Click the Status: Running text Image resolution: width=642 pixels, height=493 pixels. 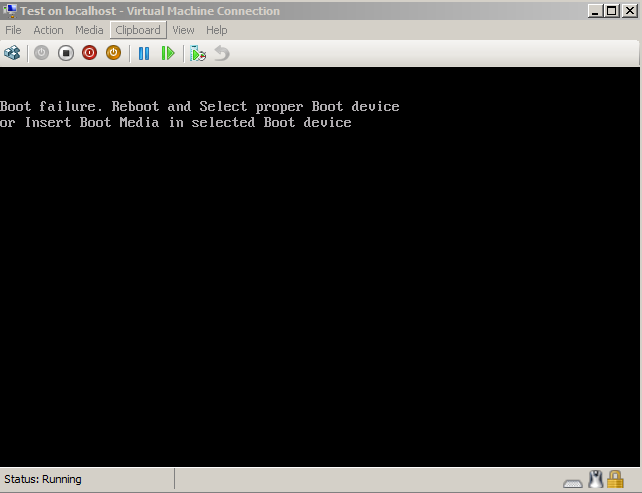click(x=43, y=479)
